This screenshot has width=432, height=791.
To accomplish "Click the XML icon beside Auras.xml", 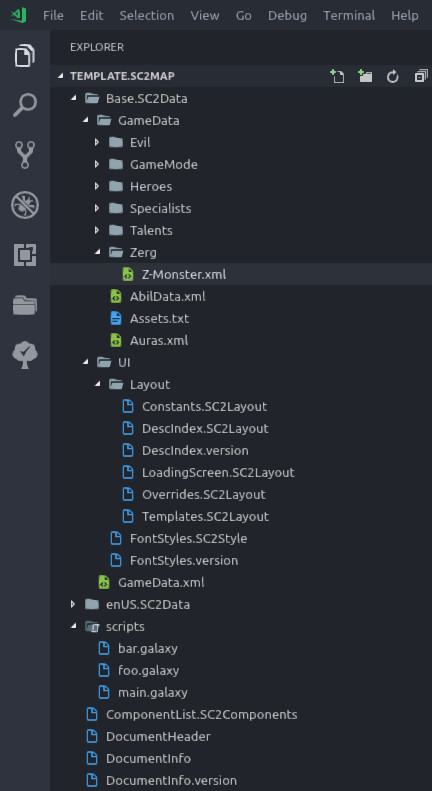I will (116, 341).
